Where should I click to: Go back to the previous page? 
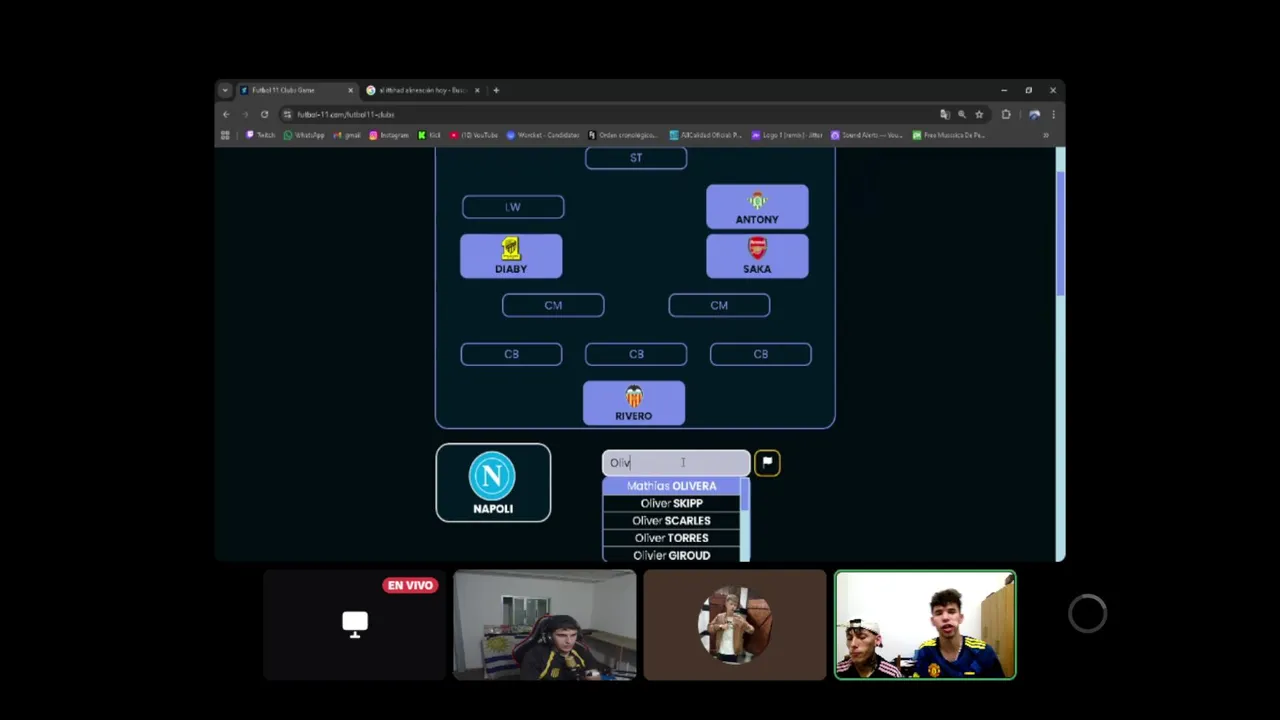pyautogui.click(x=226, y=114)
